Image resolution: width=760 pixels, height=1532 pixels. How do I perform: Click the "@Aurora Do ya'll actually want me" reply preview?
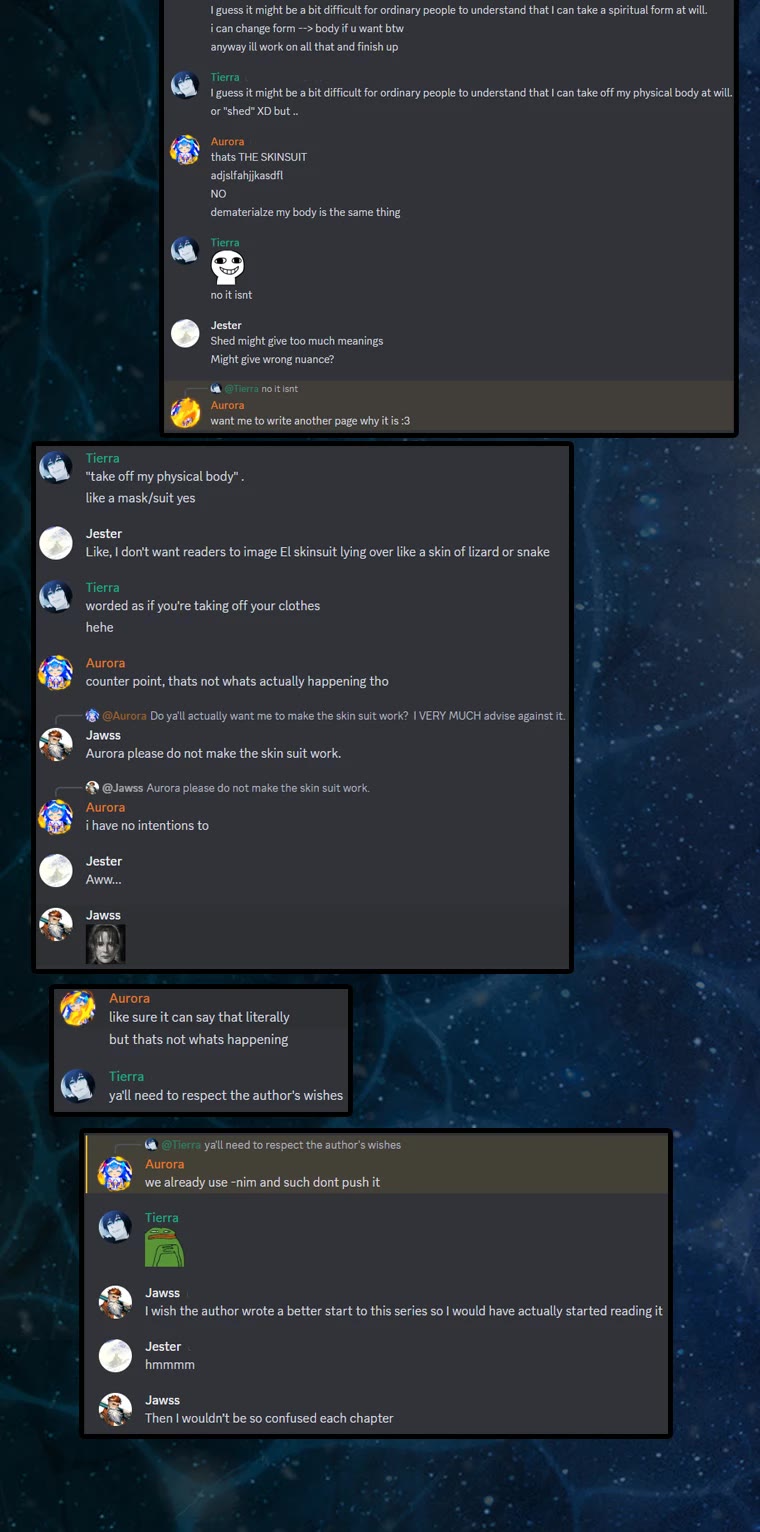coord(326,715)
